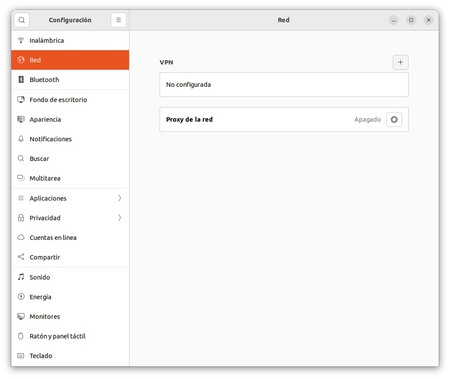Click the Inalámbrica wifi icon
Viewport: 450px width, 379px height.
click(21, 40)
